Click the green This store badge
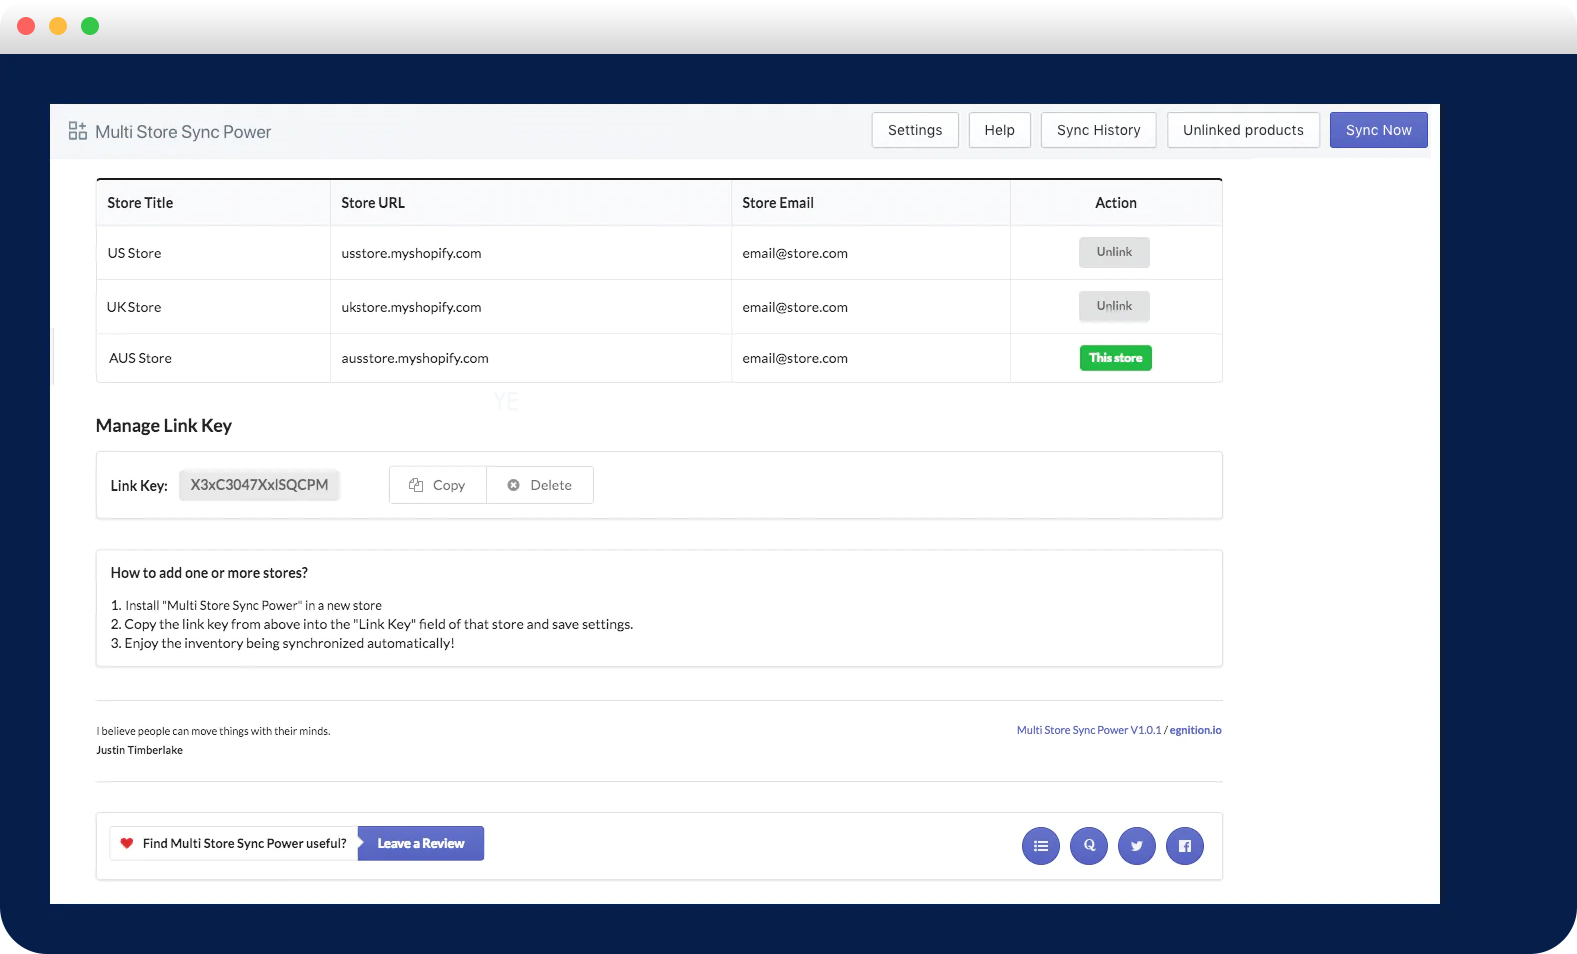 pyautogui.click(x=1115, y=358)
